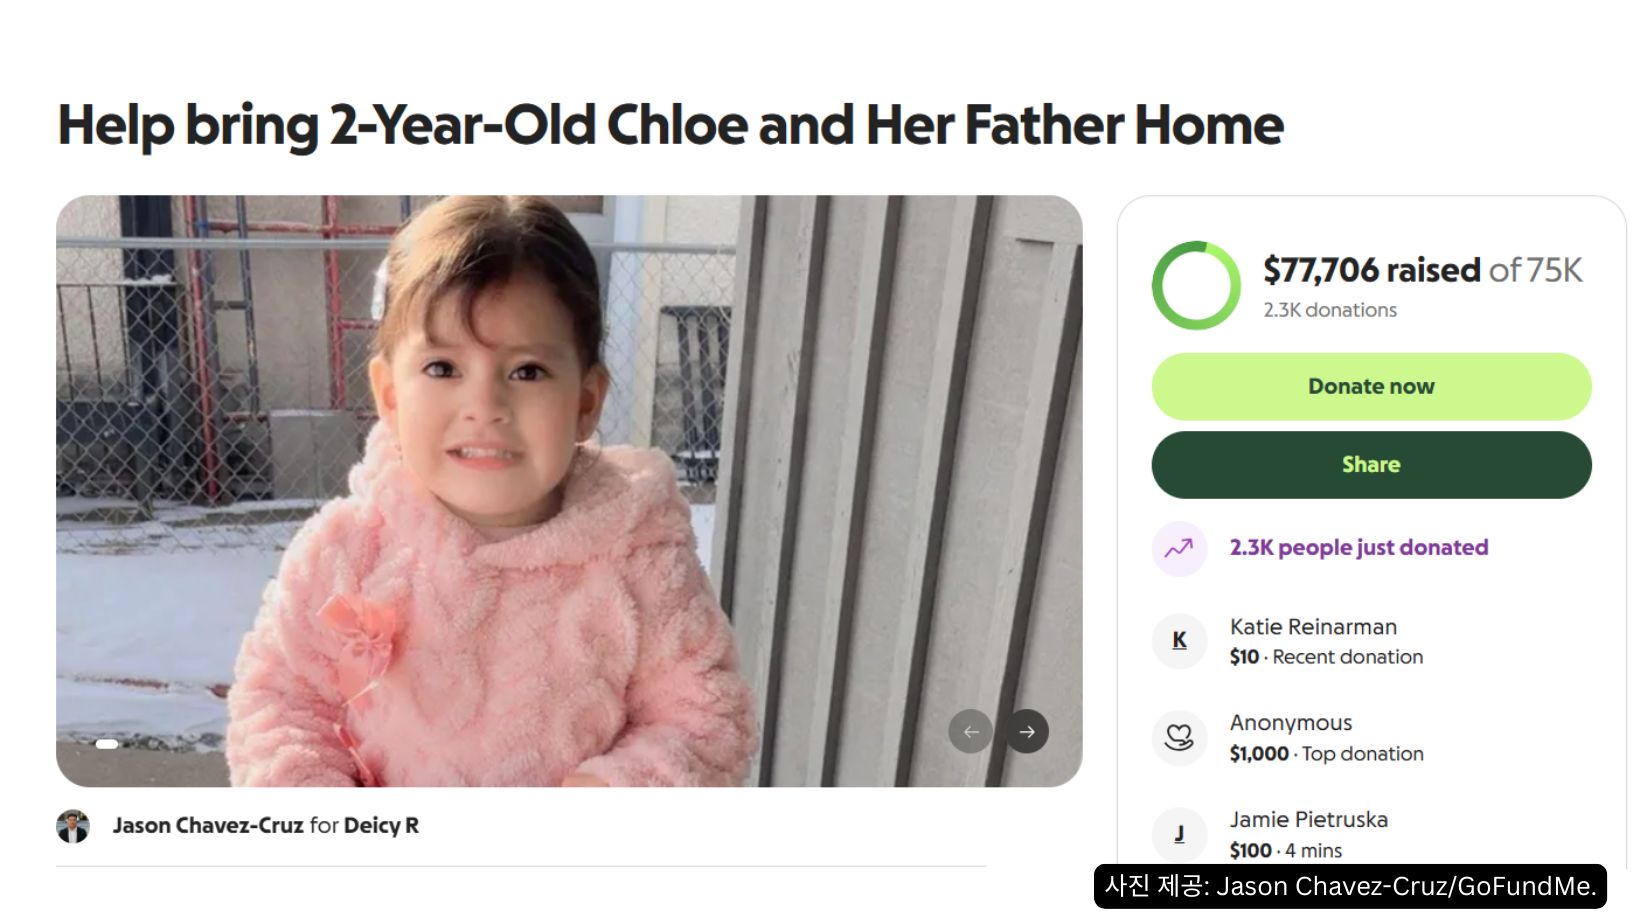The width and height of the screenshot is (1640, 924).
Task: Click the green donation progress ring
Action: pos(1196,285)
